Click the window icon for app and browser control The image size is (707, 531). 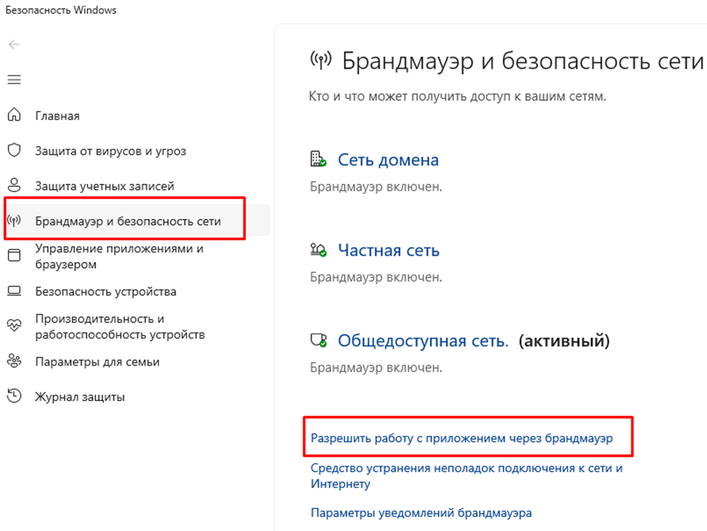14,256
